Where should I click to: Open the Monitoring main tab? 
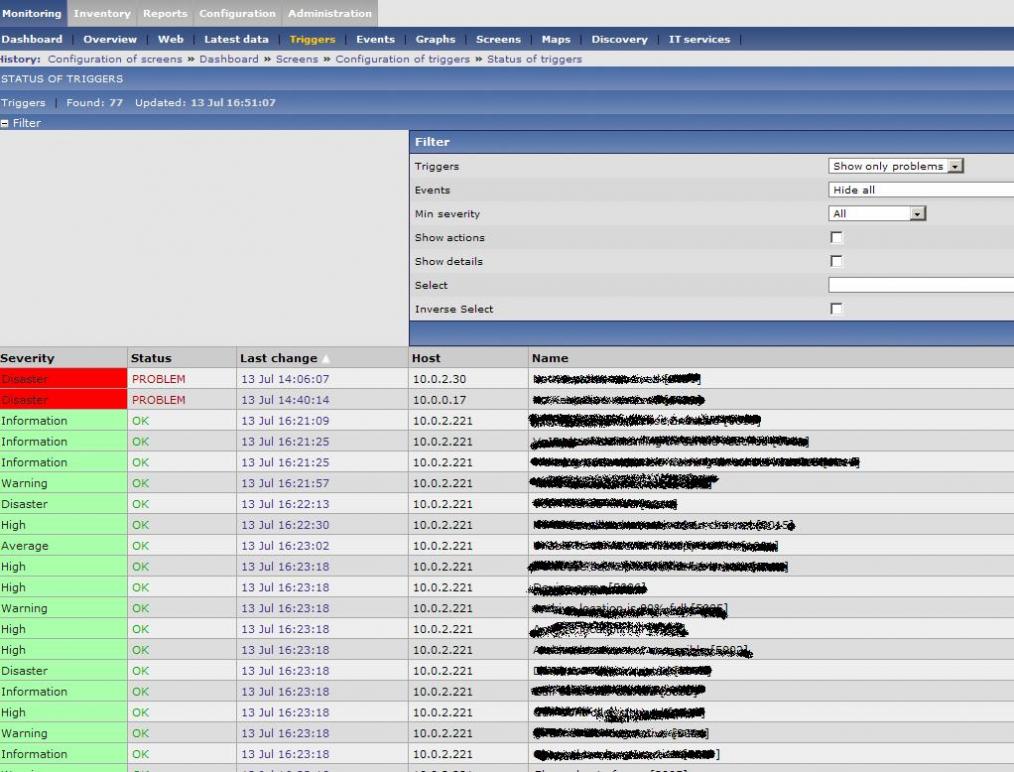32,13
